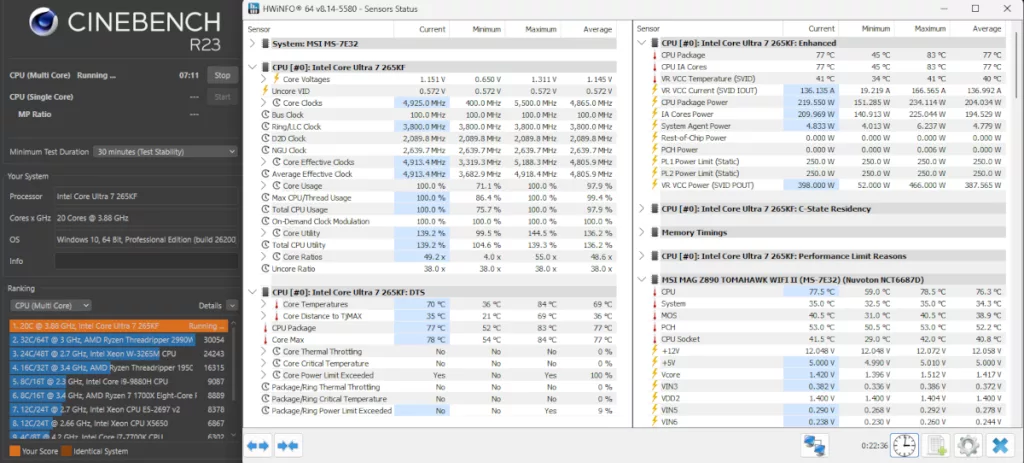Click thermometer icon beside Core Max
1024x463 pixels.
pyautogui.click(x=265, y=340)
